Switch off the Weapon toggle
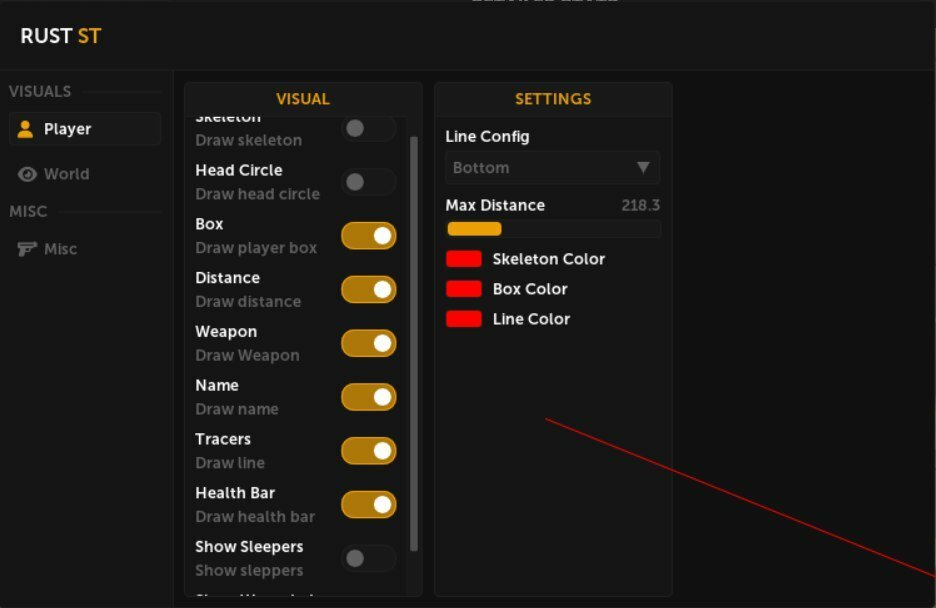The width and height of the screenshot is (936, 608). point(368,343)
